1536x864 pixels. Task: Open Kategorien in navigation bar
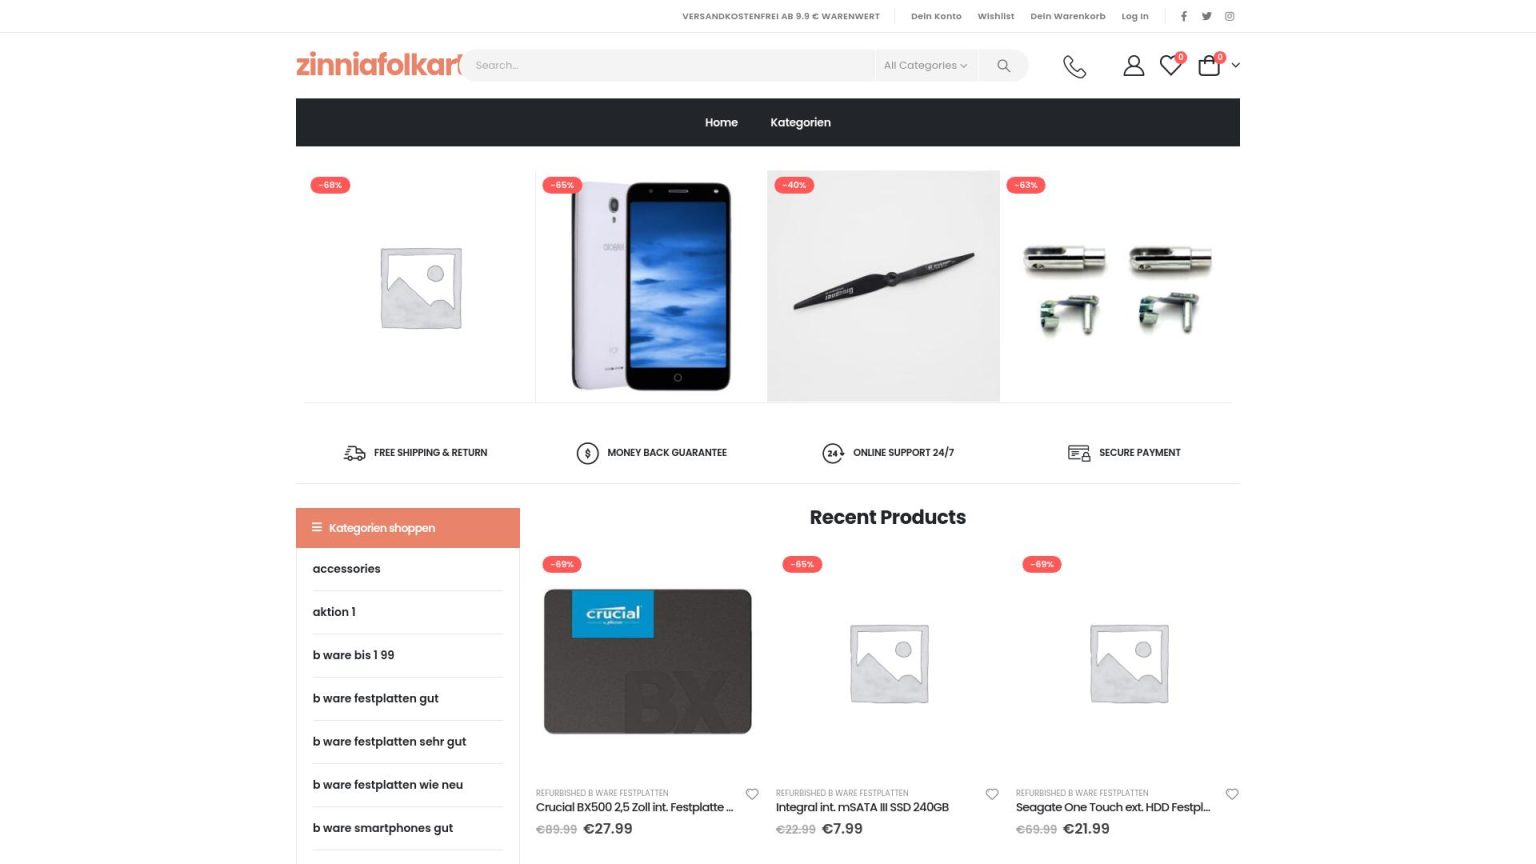[800, 123]
